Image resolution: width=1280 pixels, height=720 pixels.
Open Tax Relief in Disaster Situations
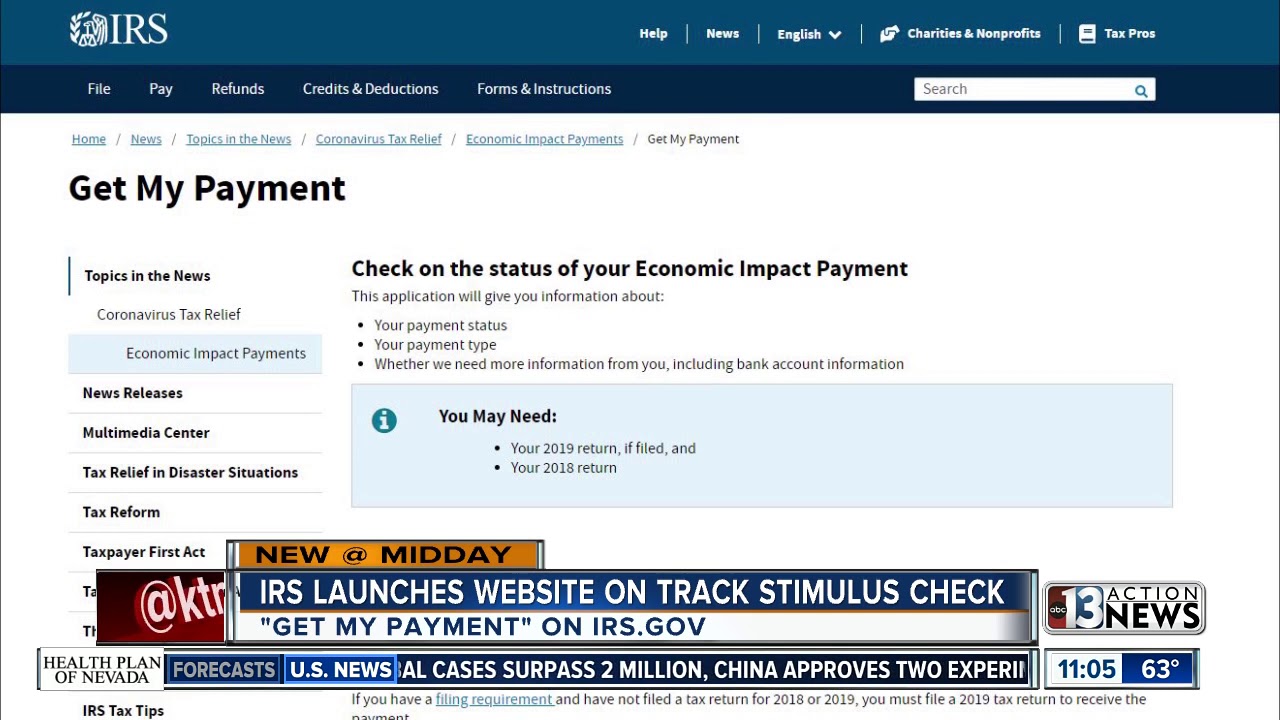(190, 472)
